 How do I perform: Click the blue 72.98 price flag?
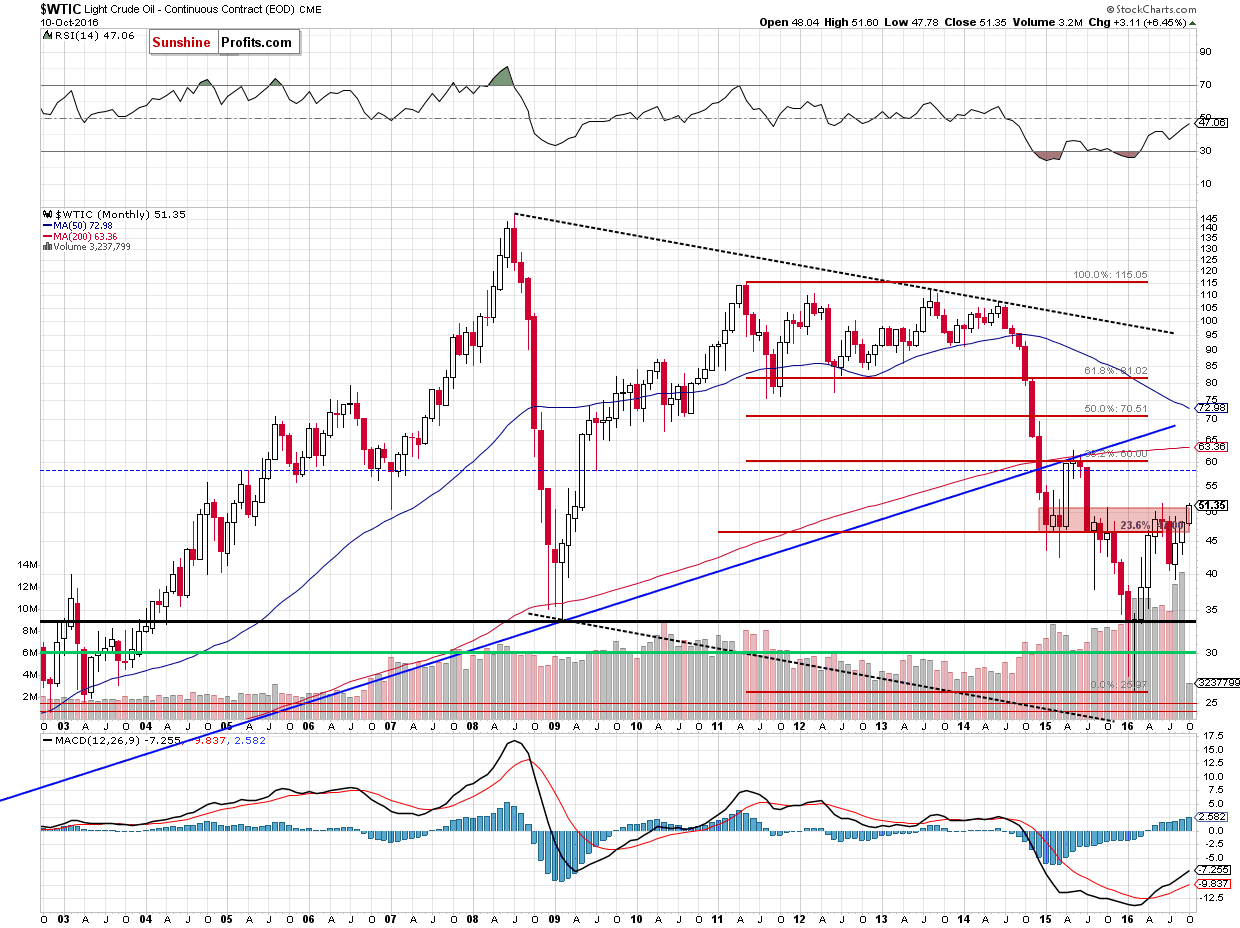coord(1211,409)
